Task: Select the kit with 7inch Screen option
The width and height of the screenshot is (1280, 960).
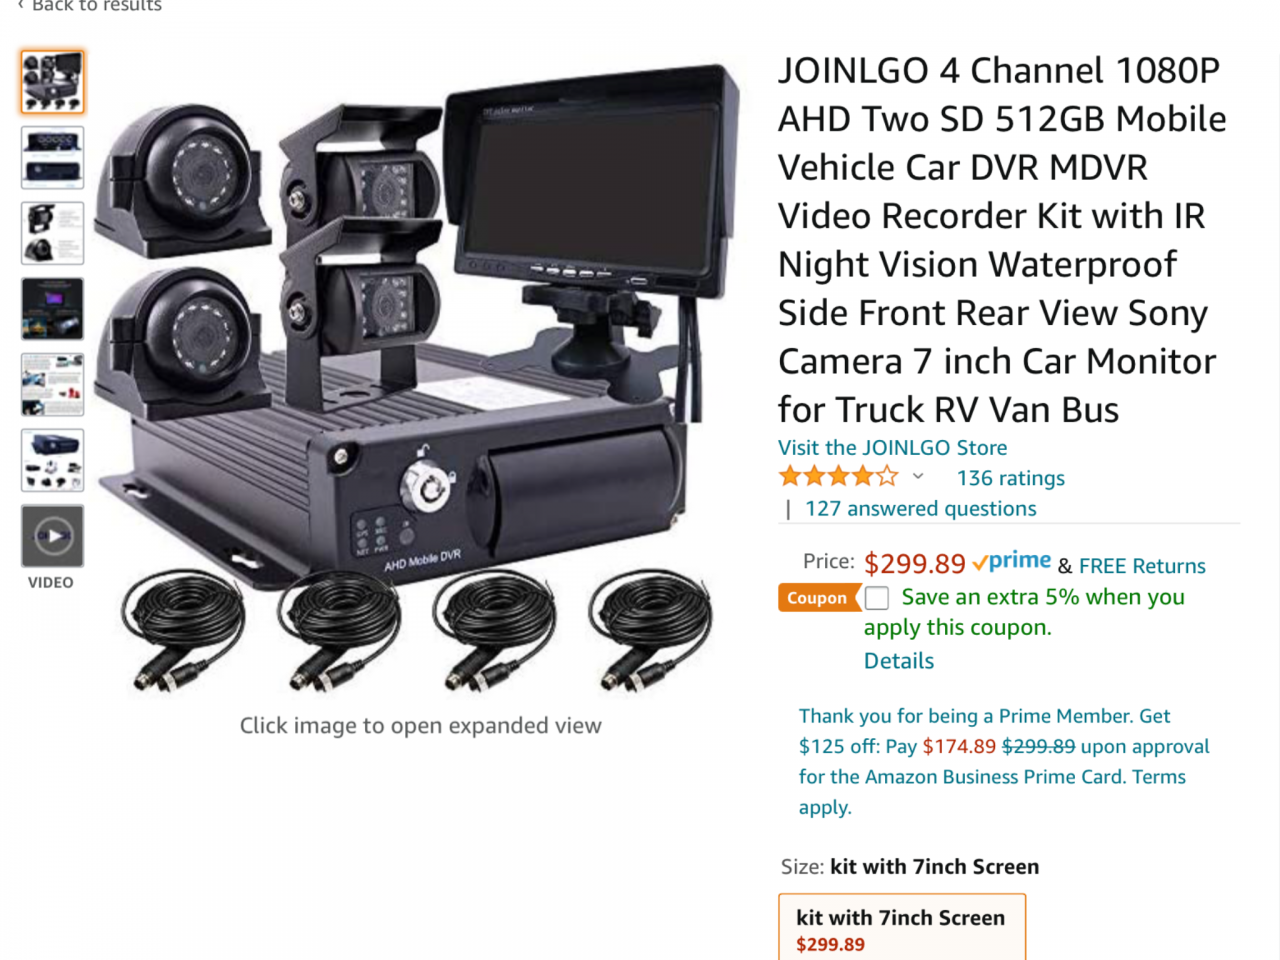Action: coord(902,928)
